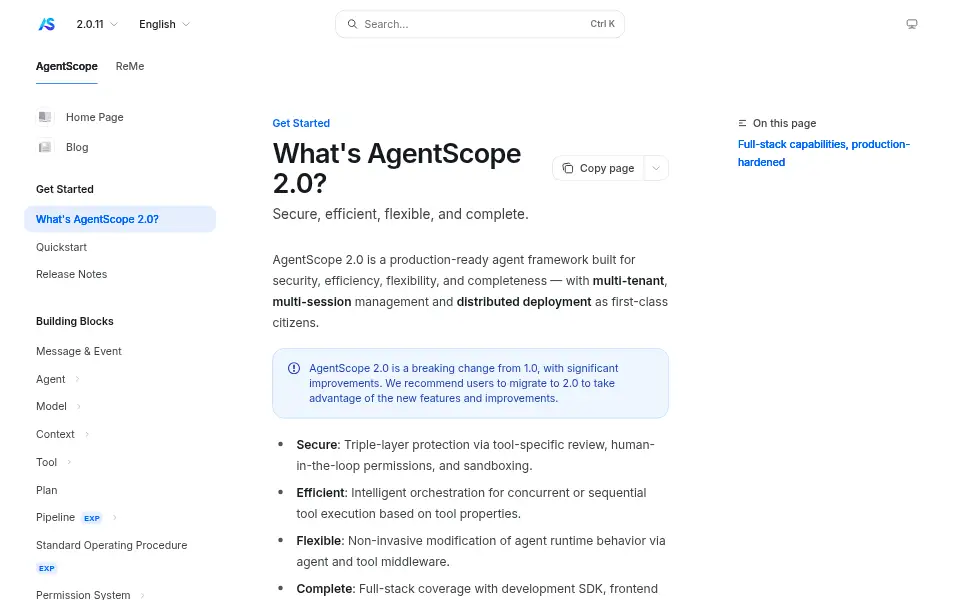Image resolution: width=960 pixels, height=600 pixels.
Task: Click the bold 'Efficient' bullet text
Action: tap(321, 493)
